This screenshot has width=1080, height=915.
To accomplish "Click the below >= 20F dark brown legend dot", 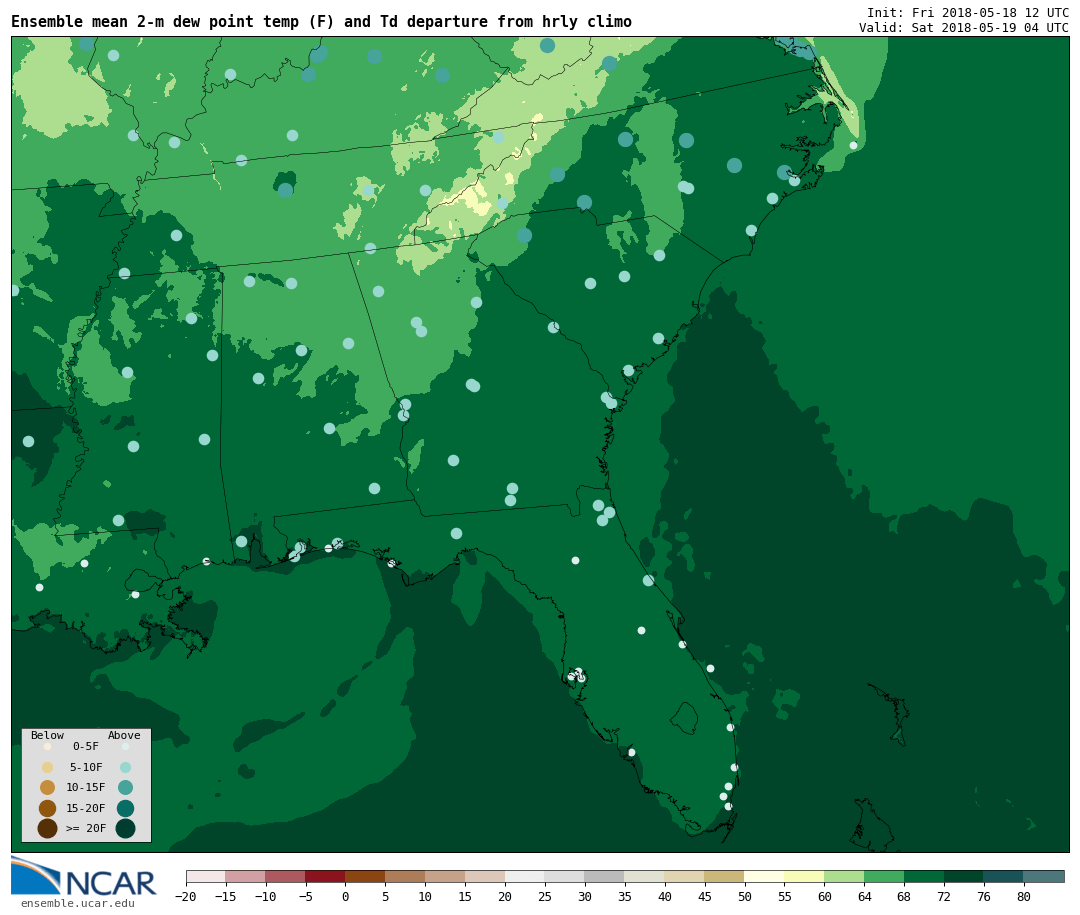I will (x=48, y=828).
